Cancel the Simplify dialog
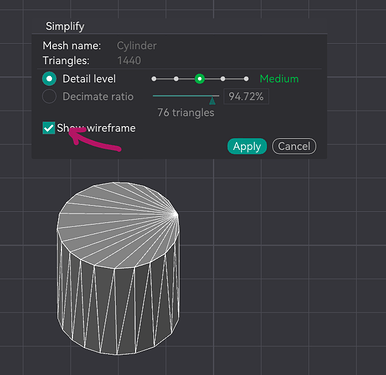 (x=294, y=146)
